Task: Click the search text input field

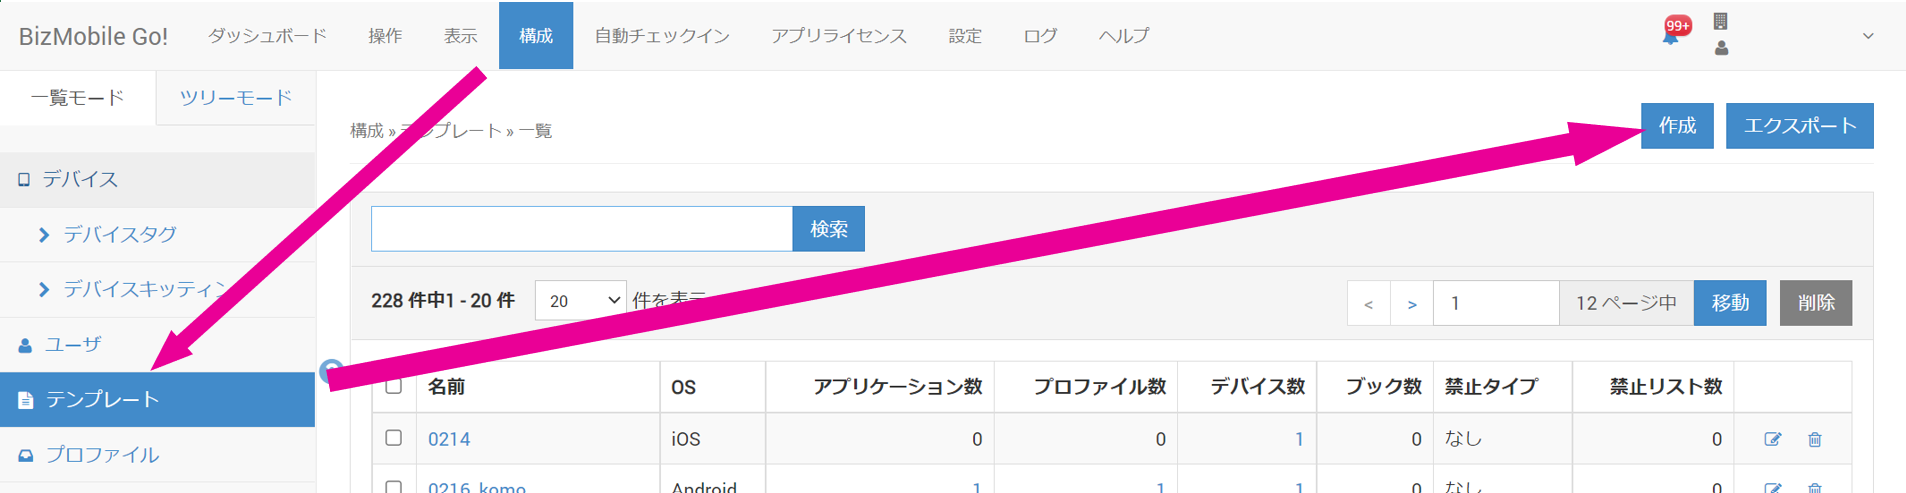Action: point(581,229)
